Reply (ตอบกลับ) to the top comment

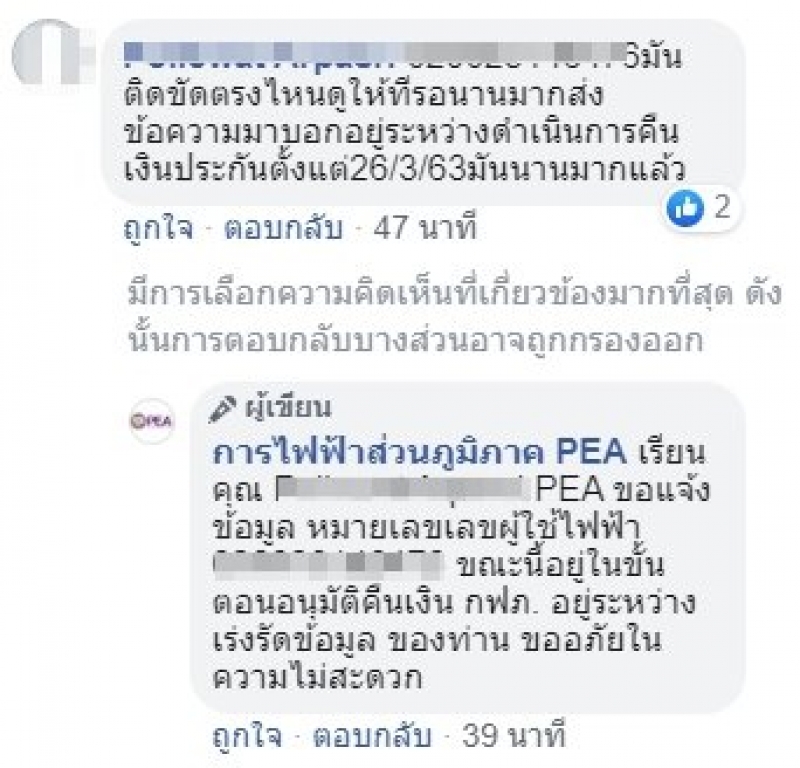[x=283, y=228]
